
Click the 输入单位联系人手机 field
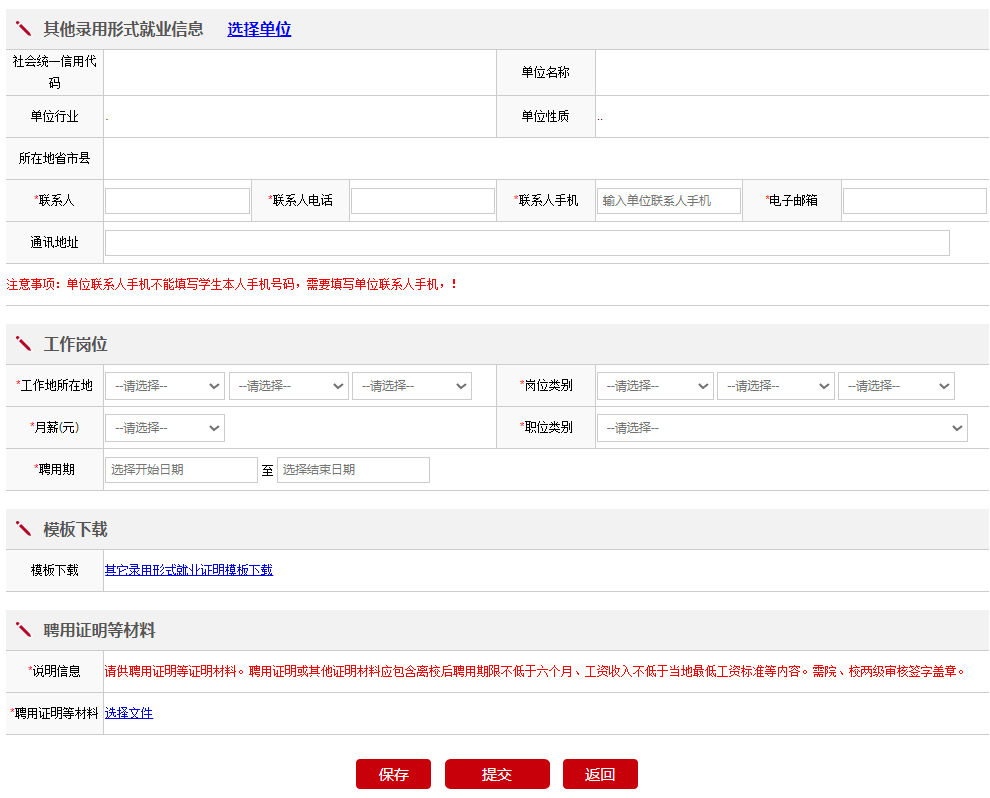click(x=669, y=201)
